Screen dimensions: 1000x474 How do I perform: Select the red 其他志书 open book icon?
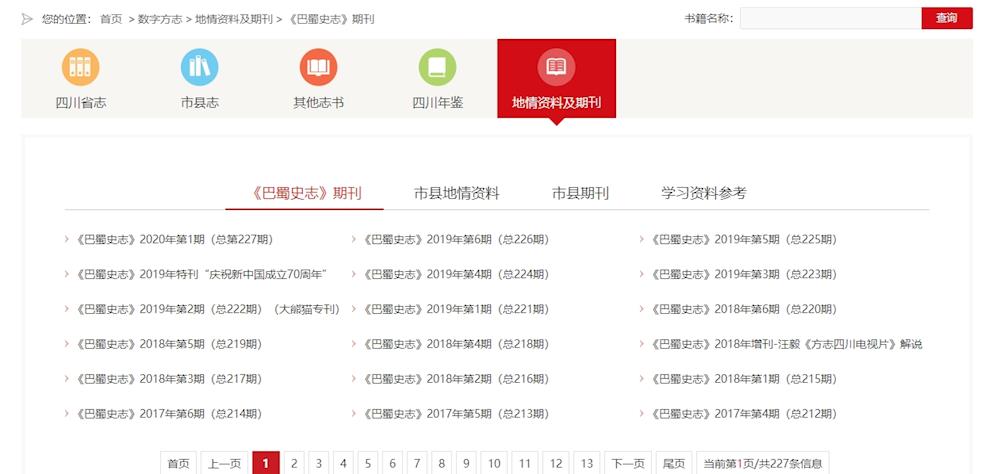pos(318,67)
